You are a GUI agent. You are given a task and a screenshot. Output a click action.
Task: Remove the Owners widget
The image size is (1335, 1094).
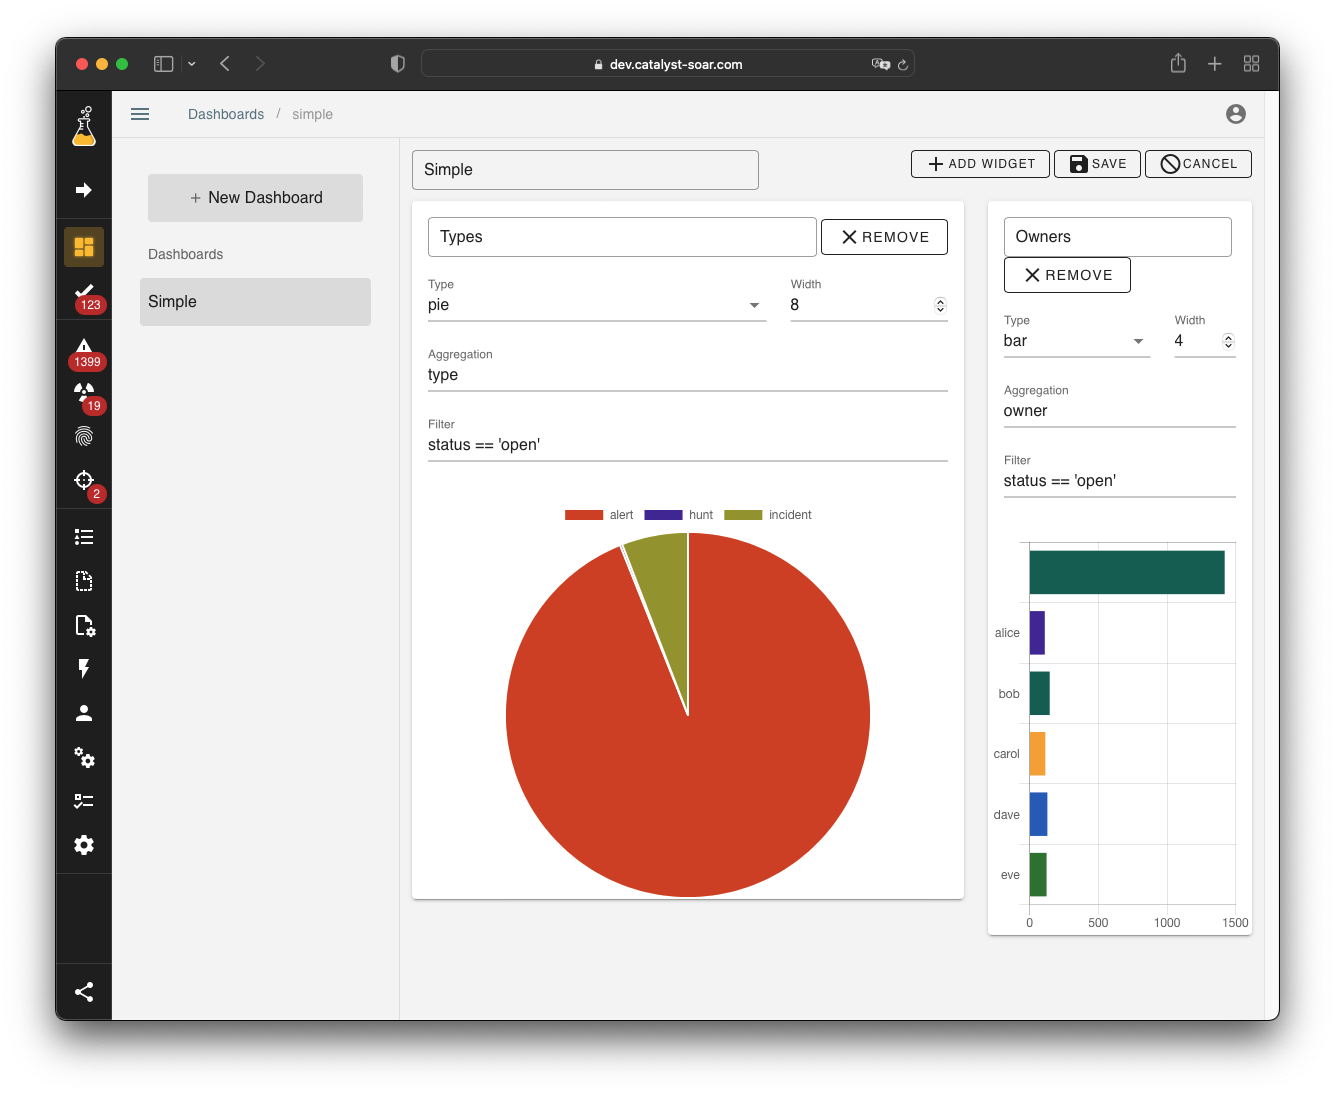point(1067,275)
